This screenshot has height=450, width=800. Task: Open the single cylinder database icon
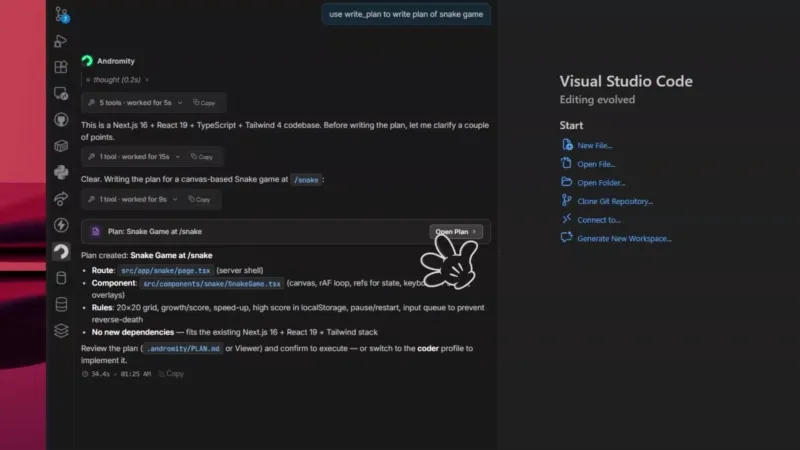tap(61, 278)
